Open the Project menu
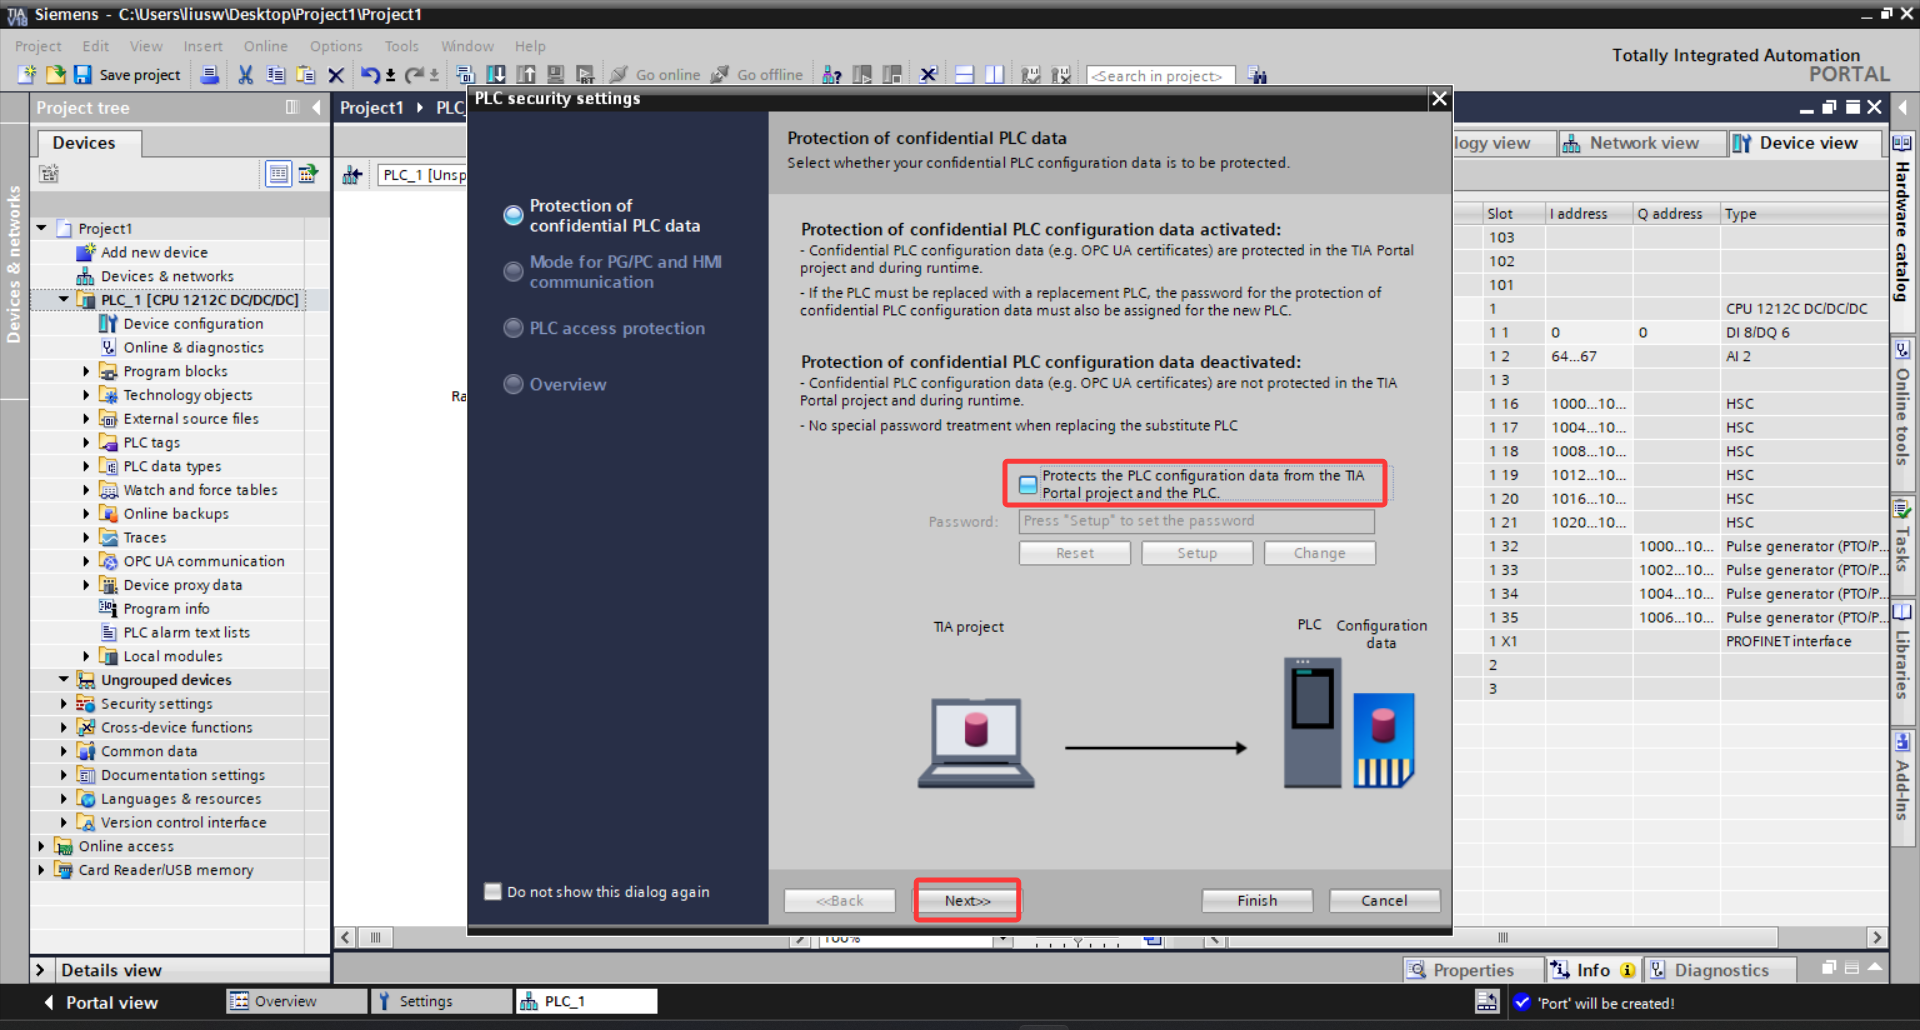The height and width of the screenshot is (1030, 1920). point(38,46)
